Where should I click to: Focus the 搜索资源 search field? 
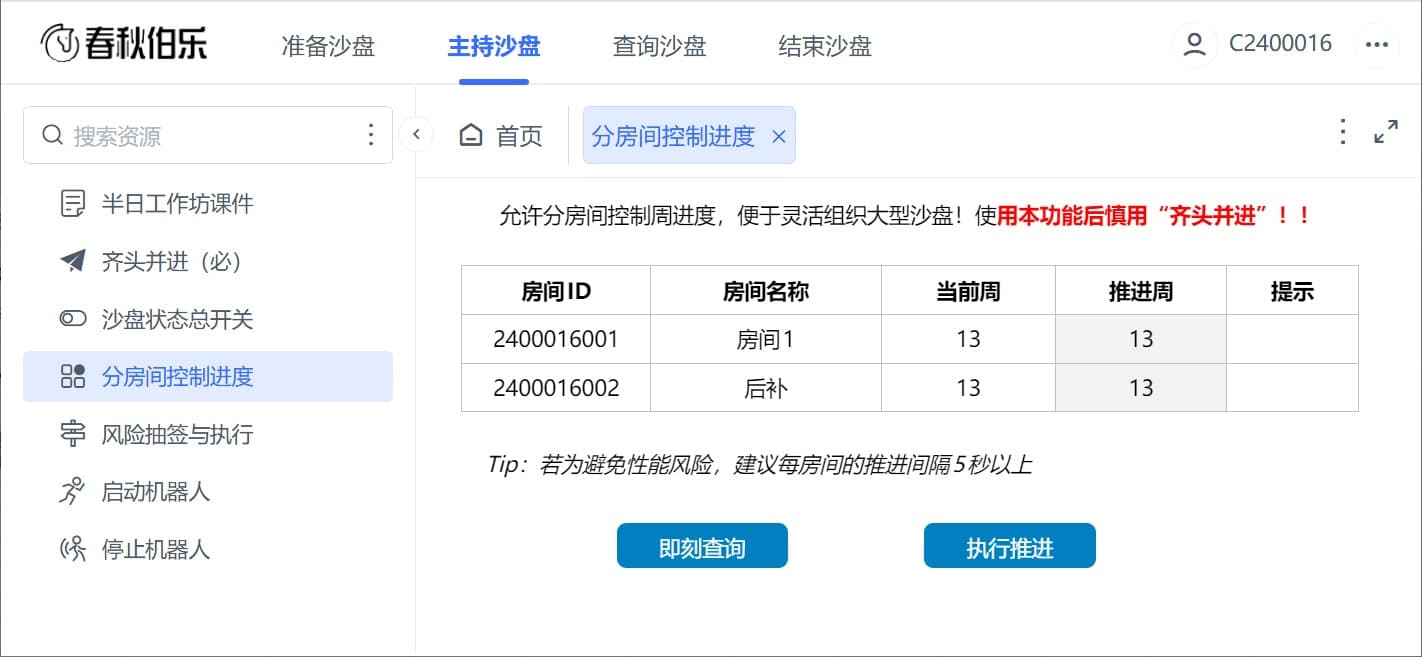pyautogui.click(x=208, y=135)
